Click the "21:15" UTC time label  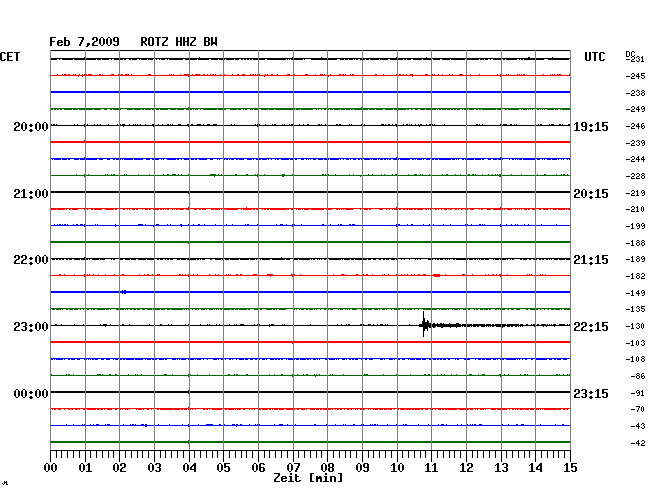[x=591, y=260]
